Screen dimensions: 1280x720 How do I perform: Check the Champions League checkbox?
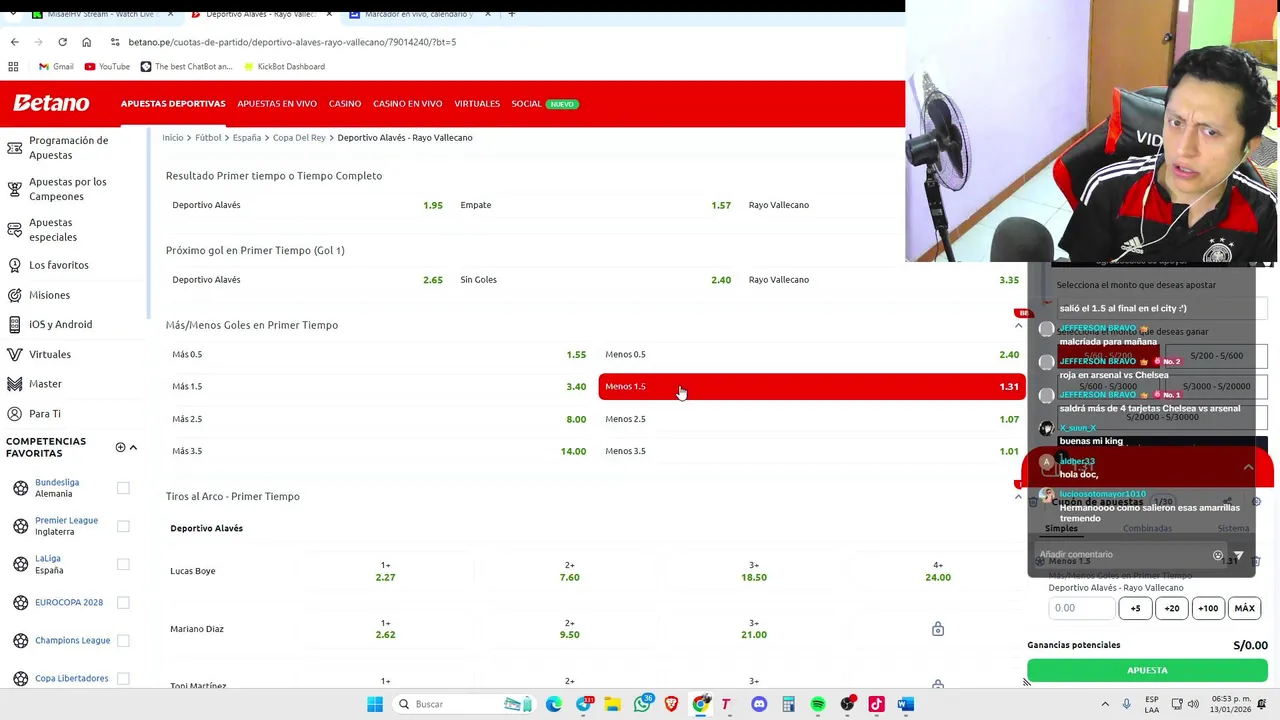click(x=123, y=640)
